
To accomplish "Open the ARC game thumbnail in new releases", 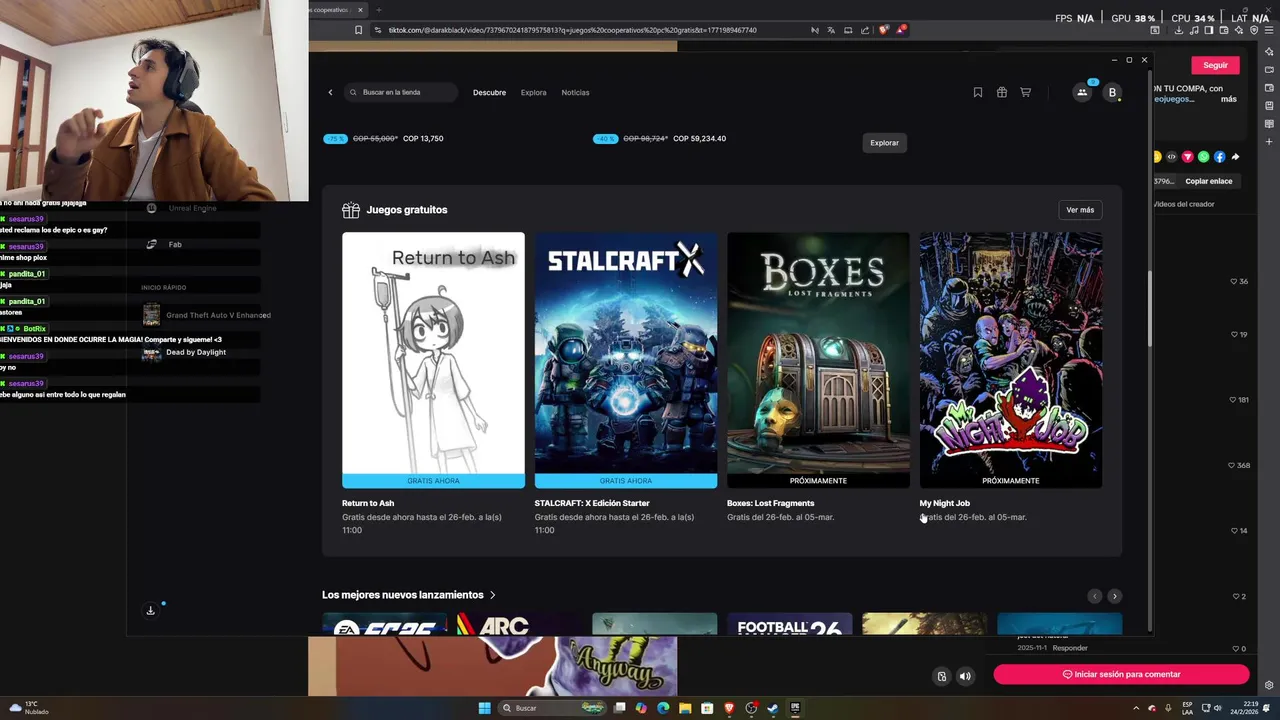I will [520, 624].
